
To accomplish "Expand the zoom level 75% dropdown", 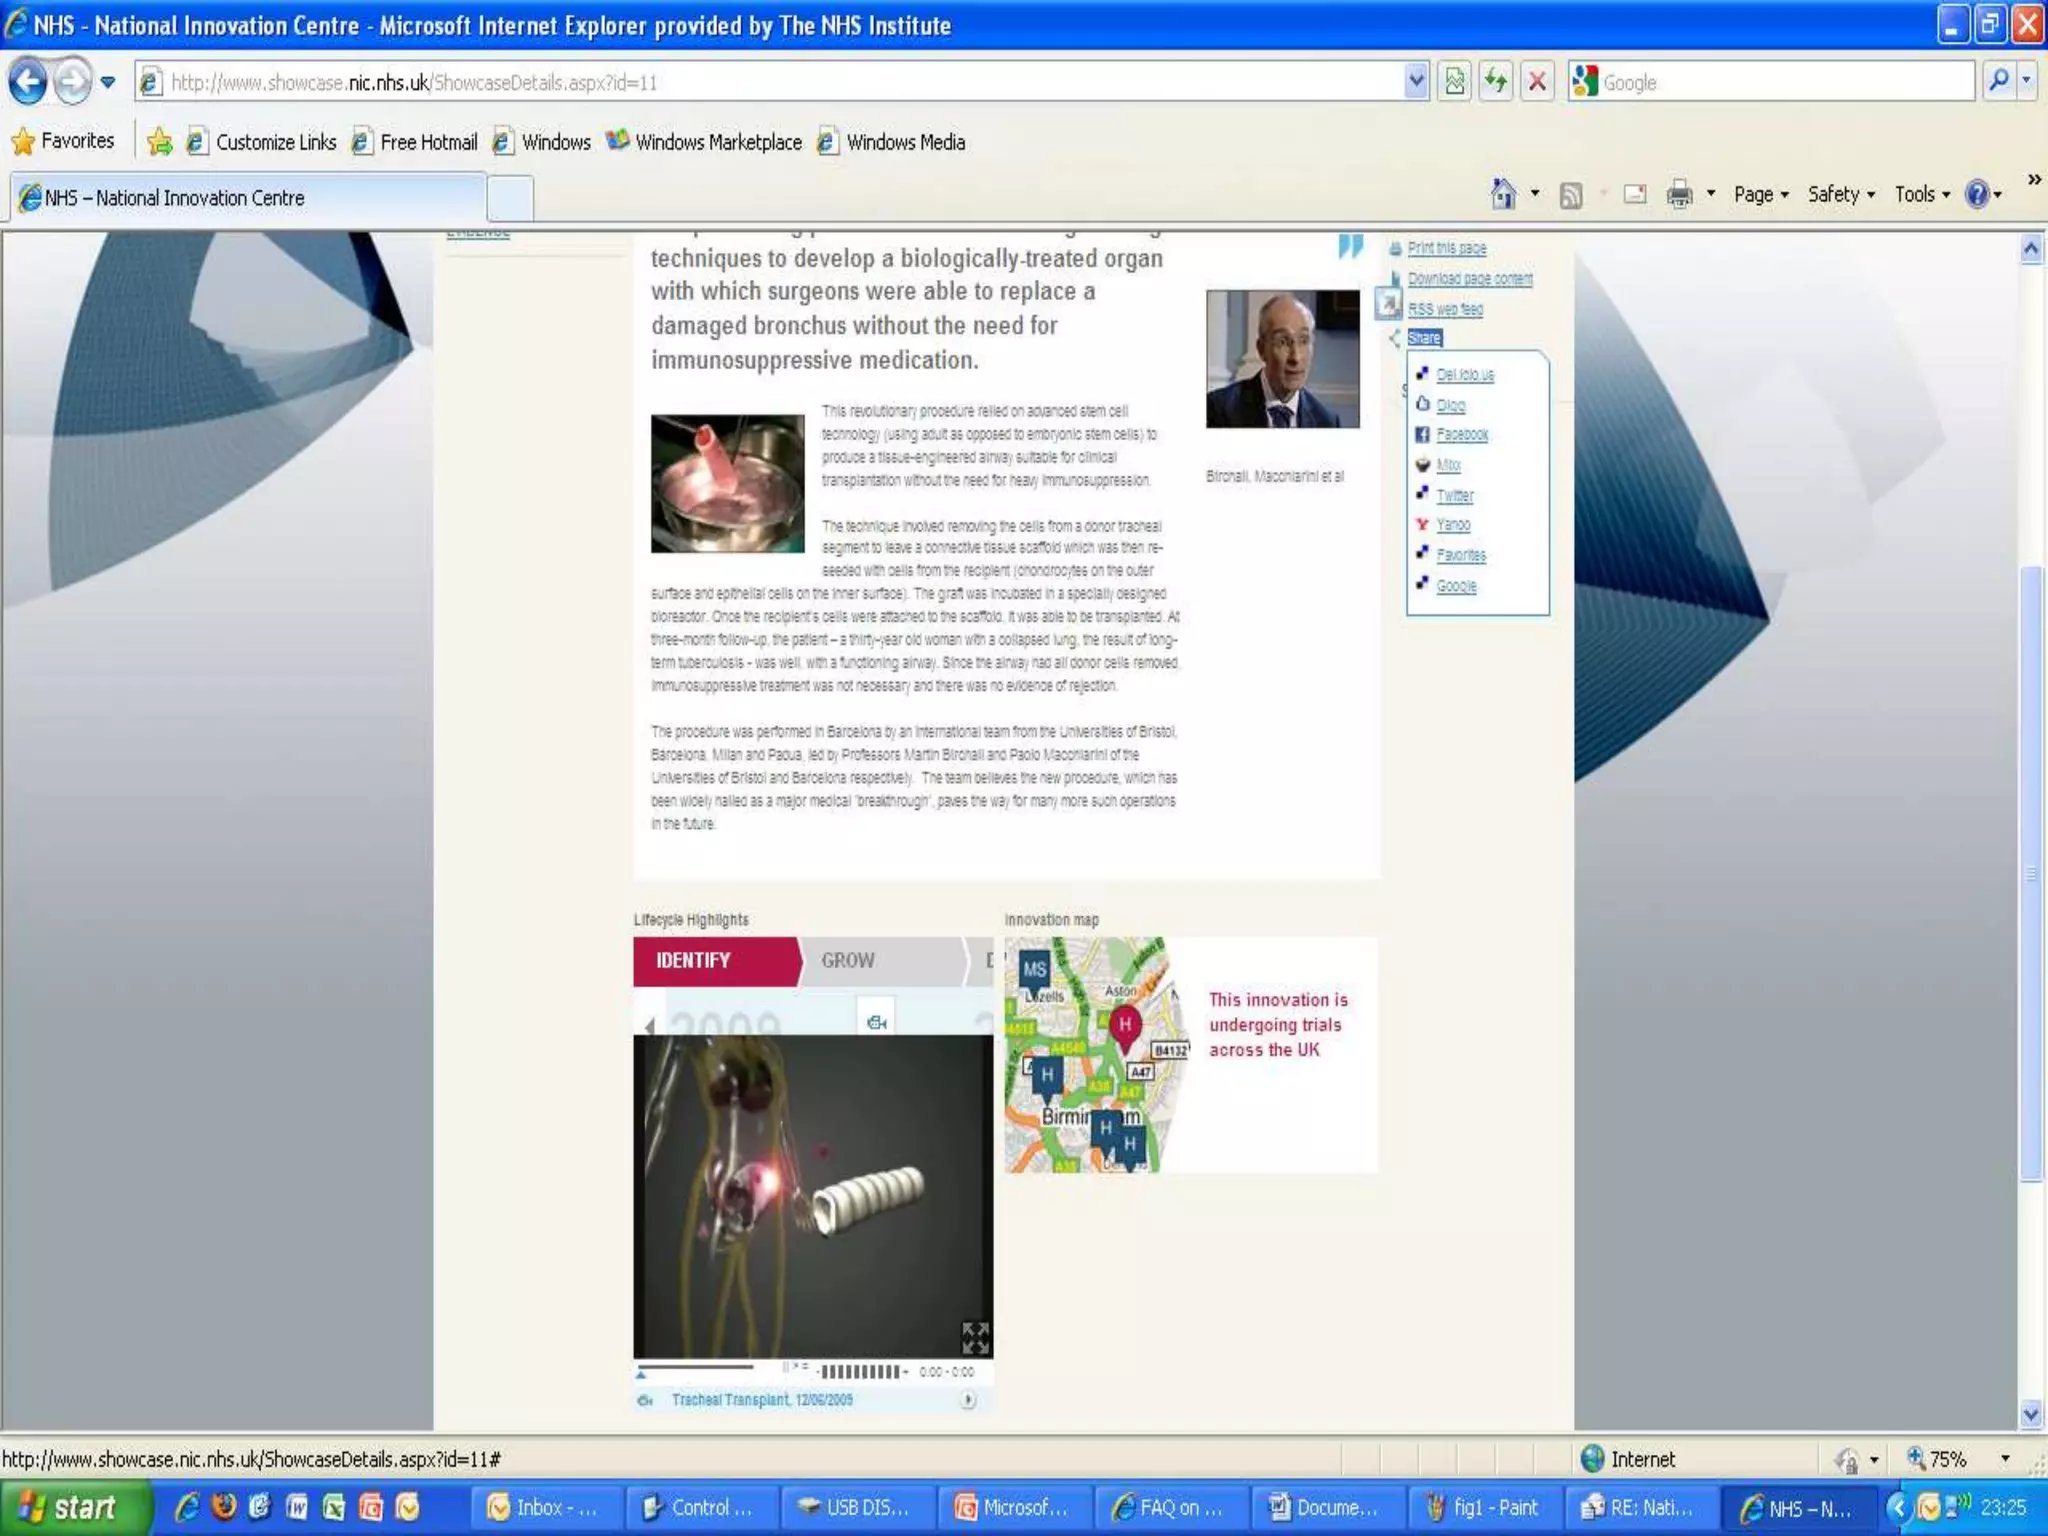I will (2005, 1459).
